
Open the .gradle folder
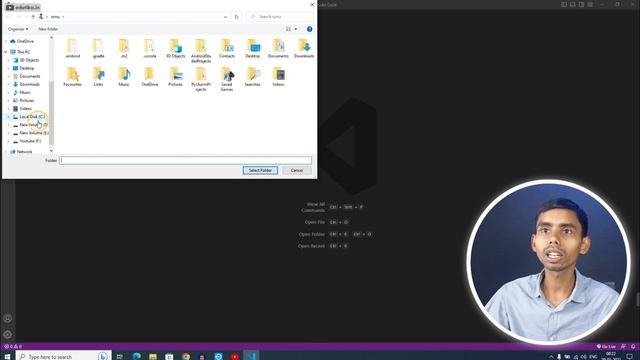(98, 49)
